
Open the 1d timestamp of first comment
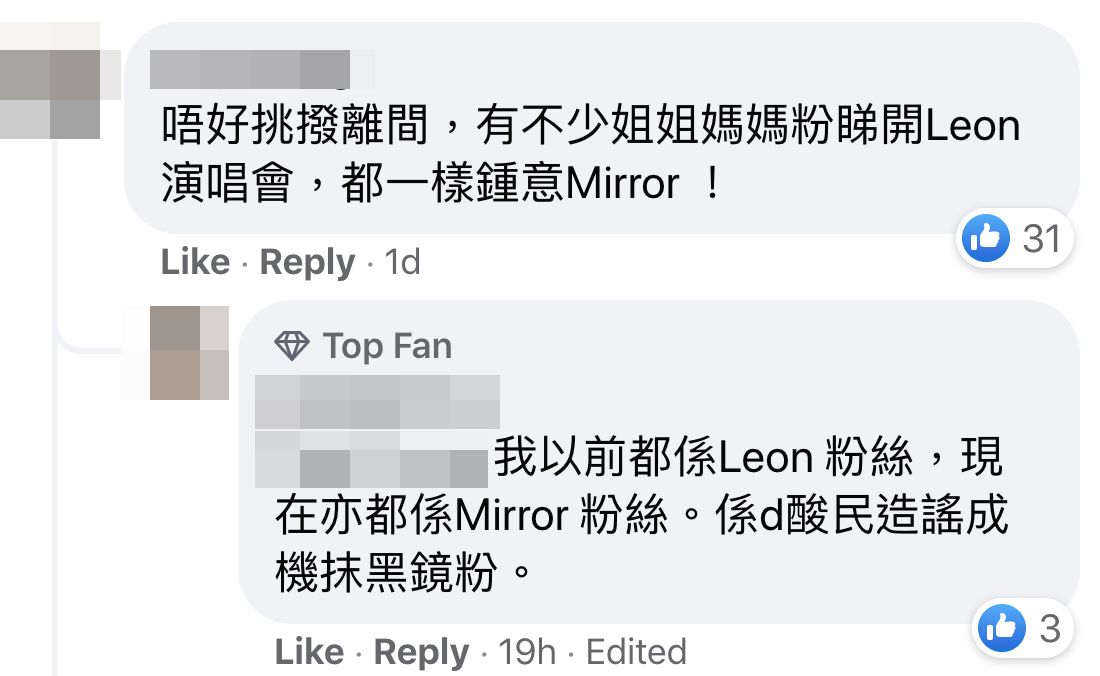point(402,262)
